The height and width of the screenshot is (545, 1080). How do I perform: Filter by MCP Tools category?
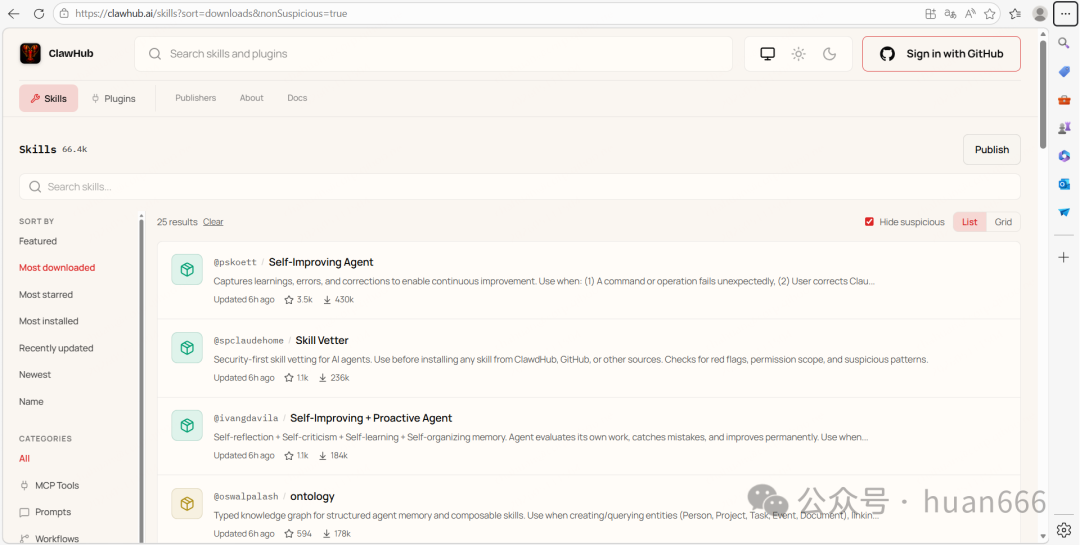tap(50, 485)
